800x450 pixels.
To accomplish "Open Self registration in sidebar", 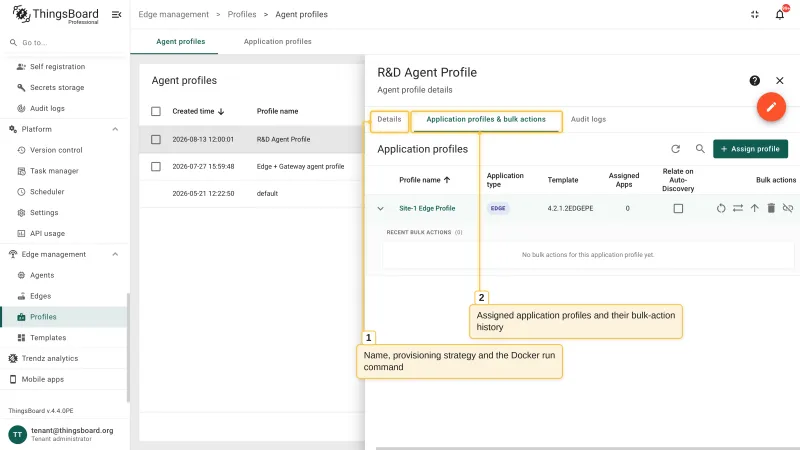I will [x=64, y=66].
